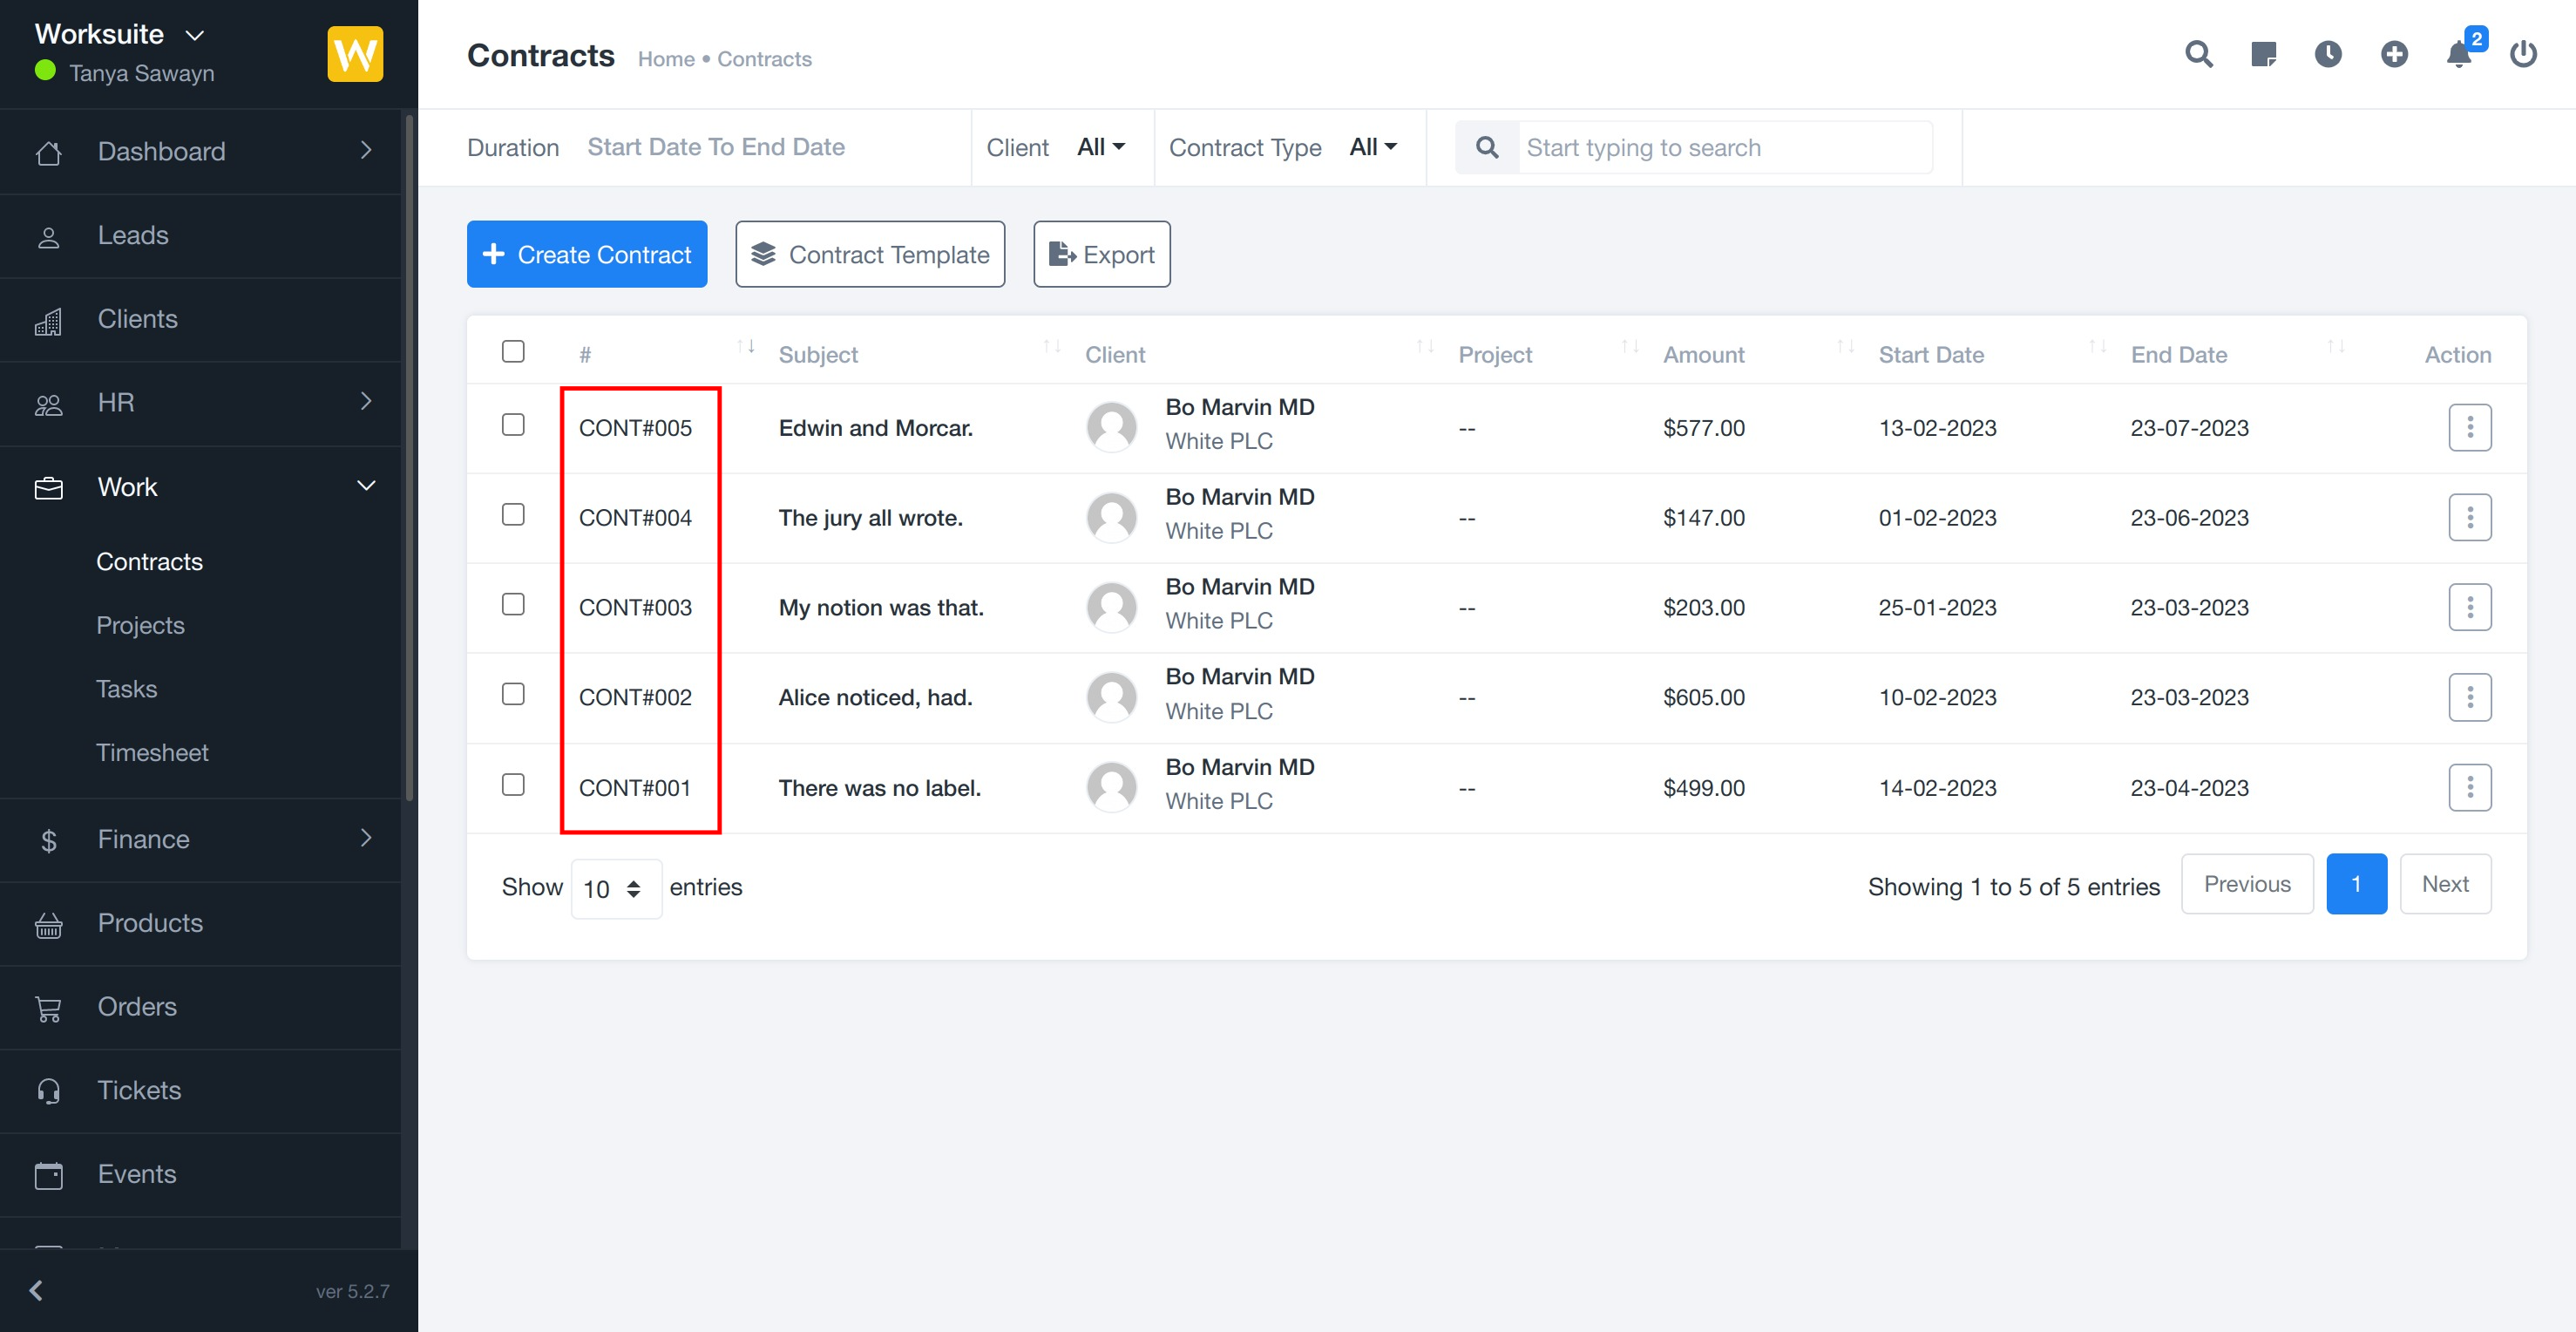Open the Show entries count selector
This screenshot has height=1332, width=2576.
tap(615, 888)
